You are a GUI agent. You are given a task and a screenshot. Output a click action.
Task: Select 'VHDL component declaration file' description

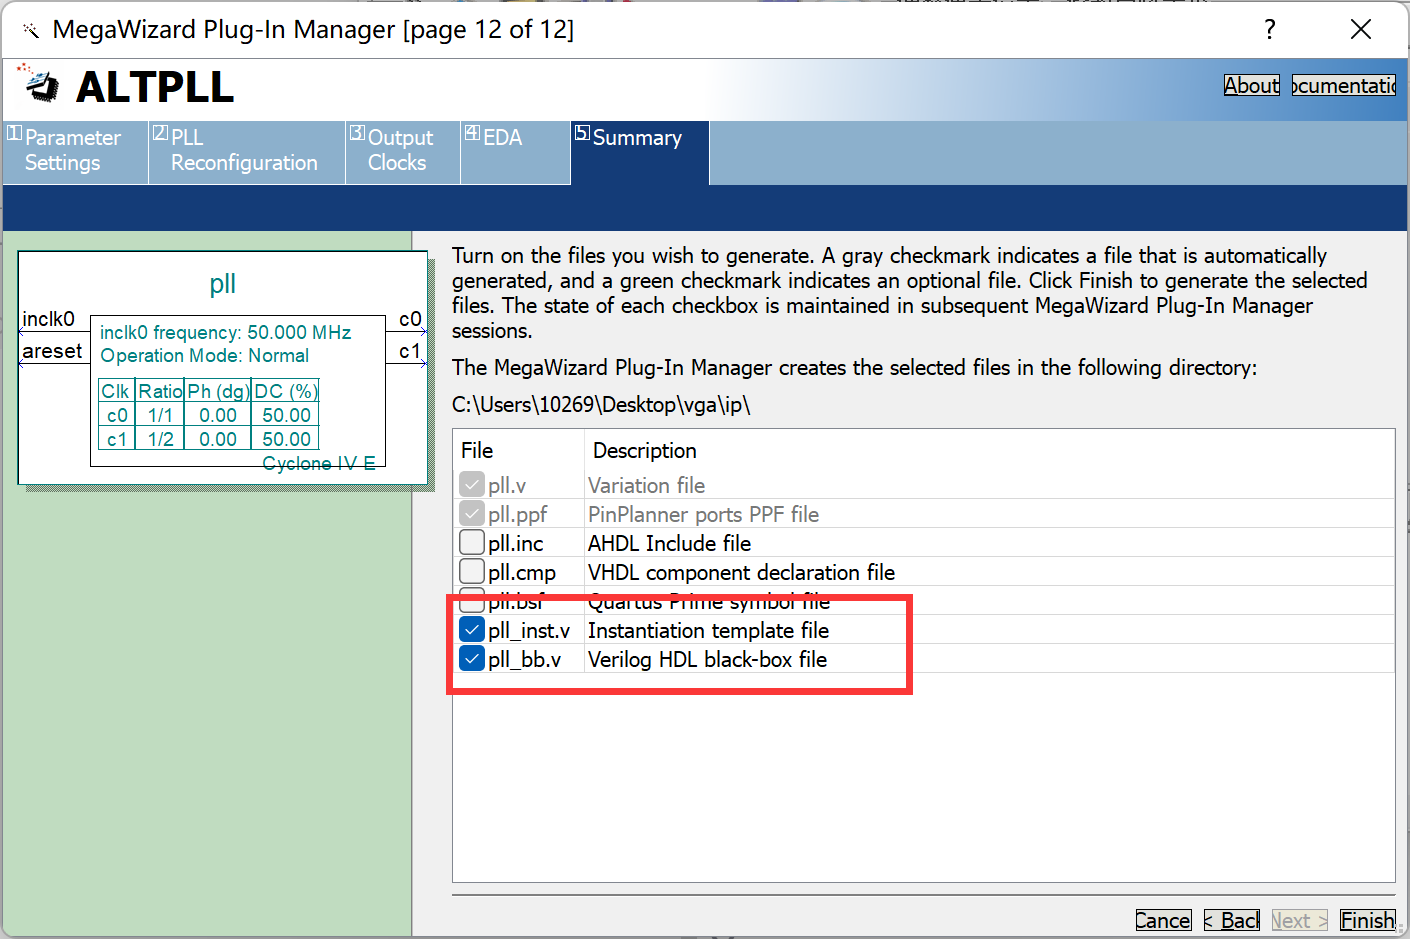click(741, 573)
